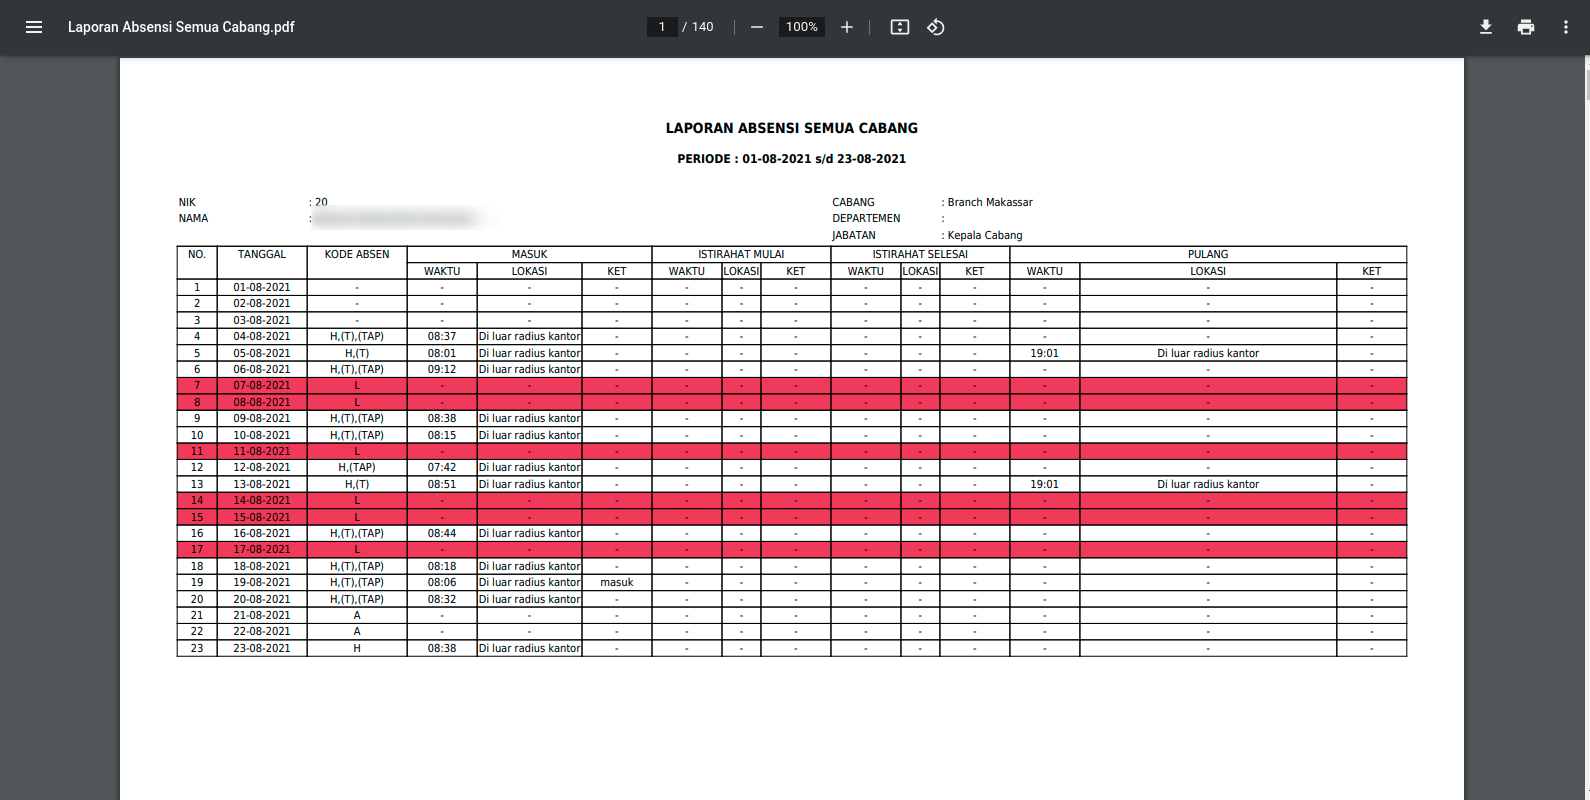Image resolution: width=1590 pixels, height=800 pixels.
Task: Click the 'masuk' note in row 19
Action: pos(617,582)
